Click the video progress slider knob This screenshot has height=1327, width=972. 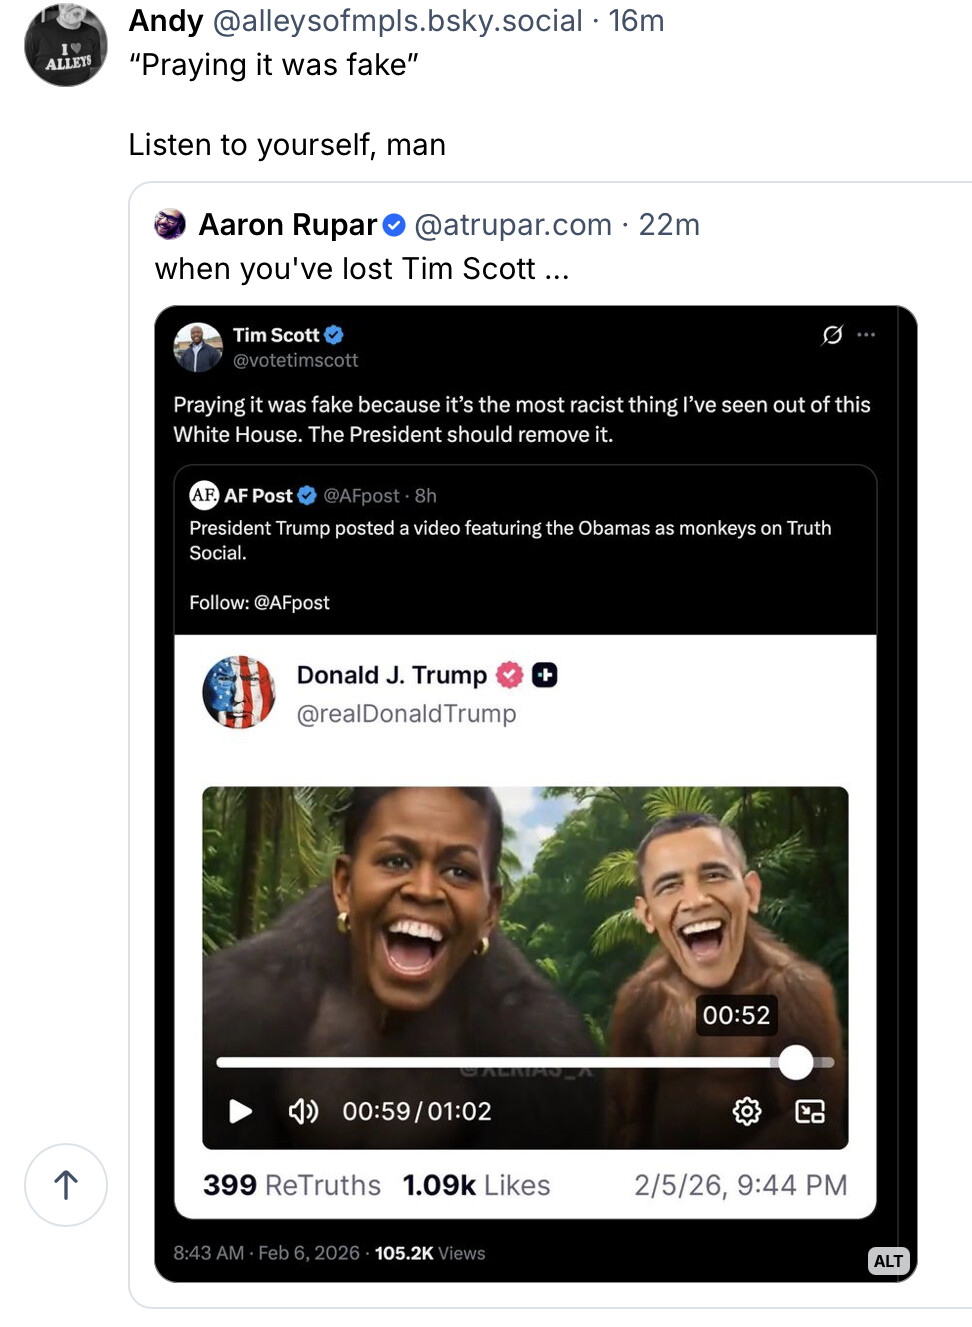coord(796,1062)
